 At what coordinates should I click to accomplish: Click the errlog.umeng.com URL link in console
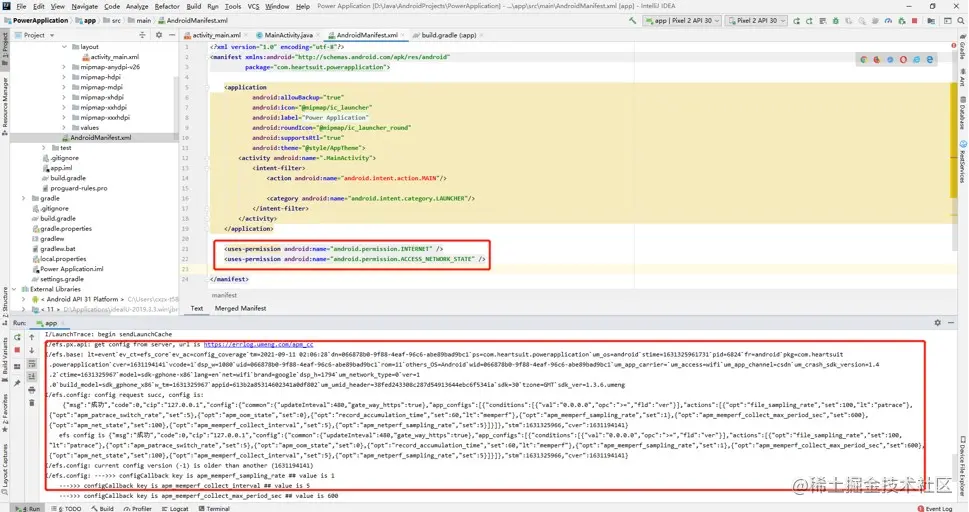click(x=258, y=344)
